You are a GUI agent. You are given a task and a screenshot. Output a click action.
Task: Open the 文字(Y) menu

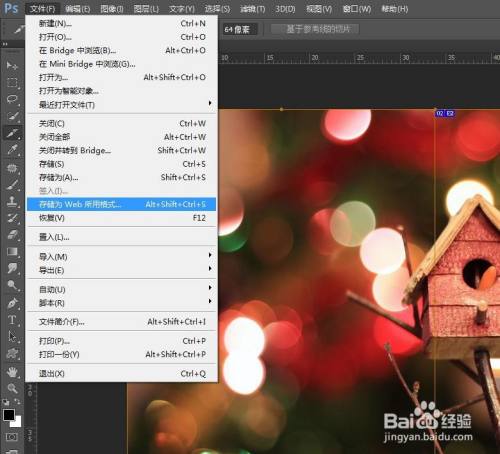pos(182,9)
